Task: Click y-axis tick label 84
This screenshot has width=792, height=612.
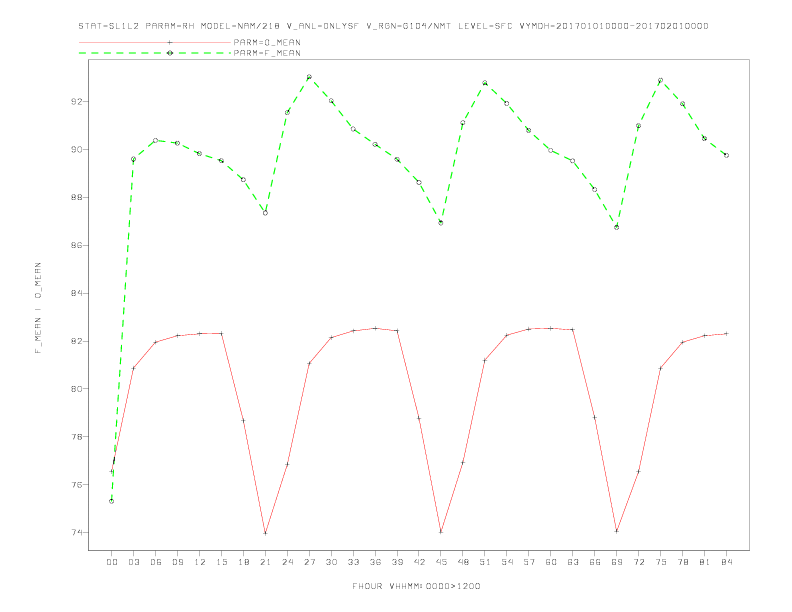Action: (77, 293)
